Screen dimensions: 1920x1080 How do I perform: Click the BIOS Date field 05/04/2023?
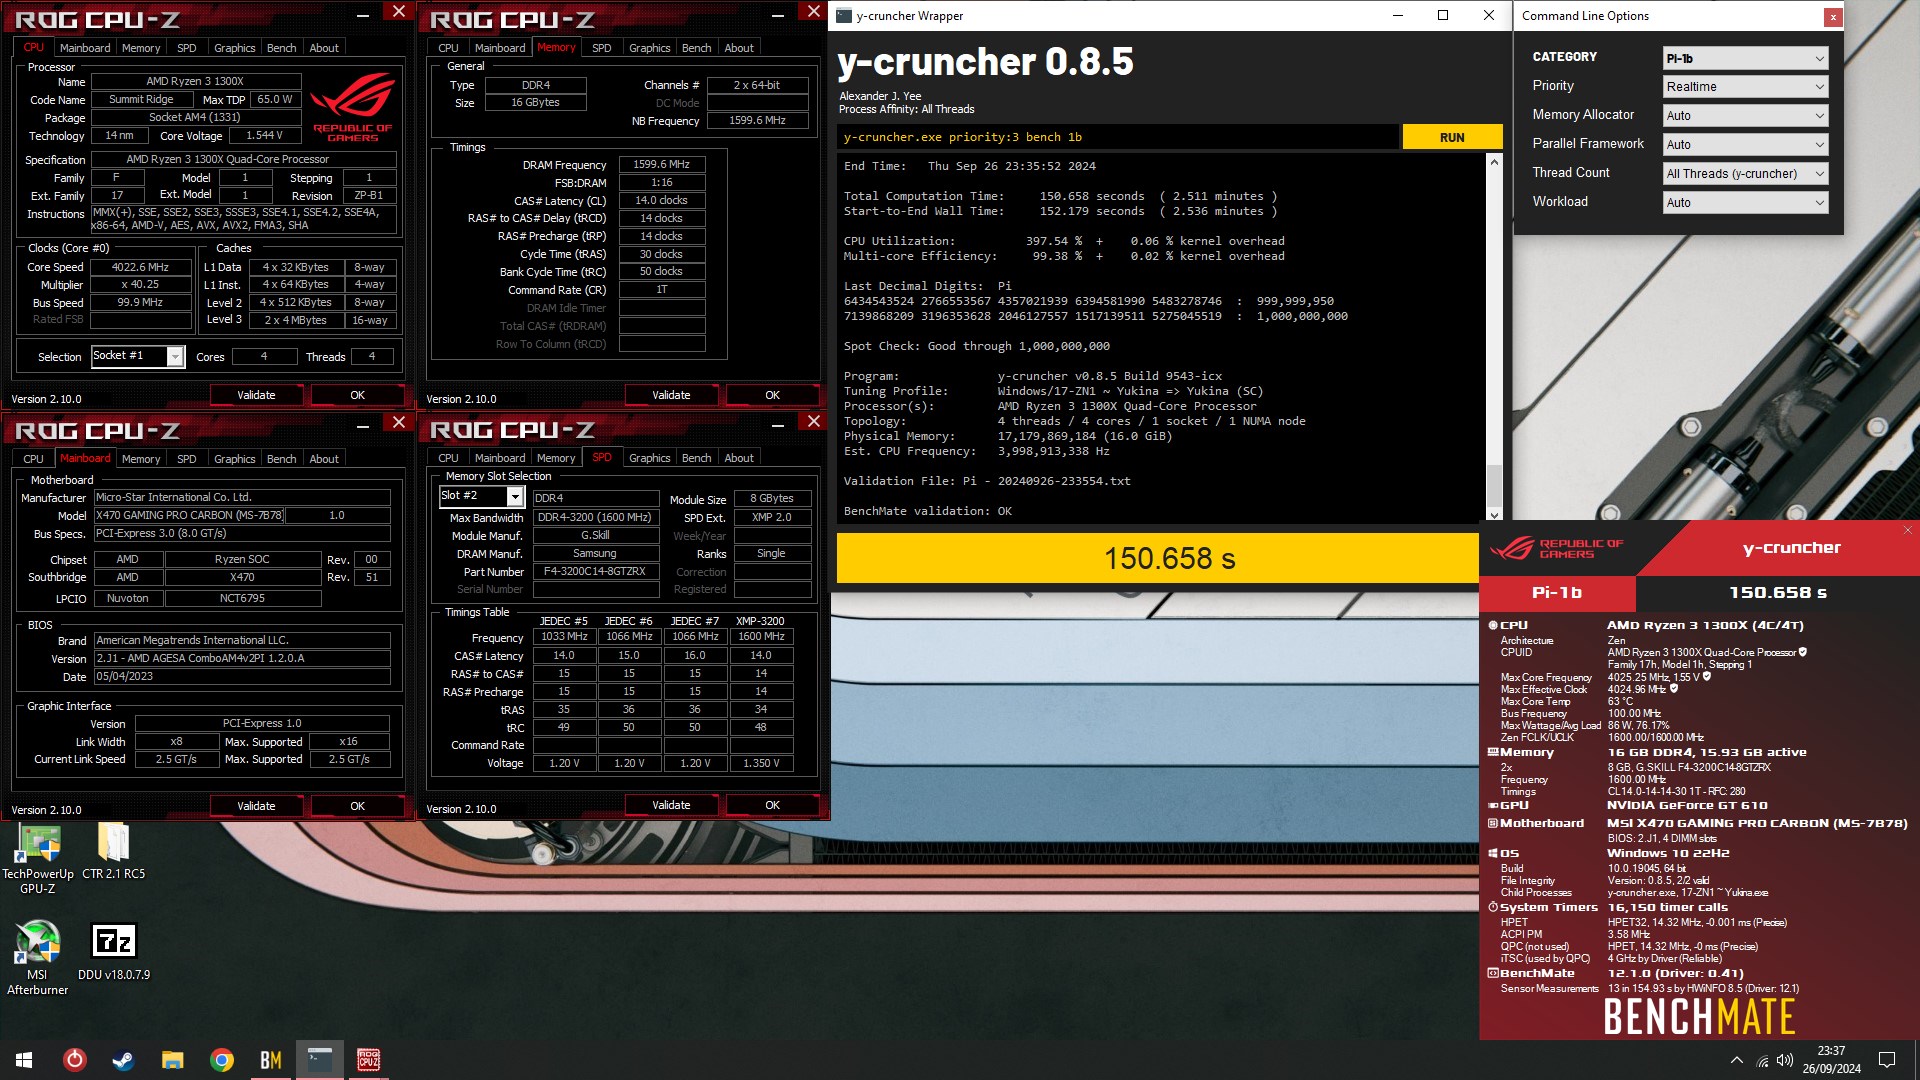click(x=242, y=677)
